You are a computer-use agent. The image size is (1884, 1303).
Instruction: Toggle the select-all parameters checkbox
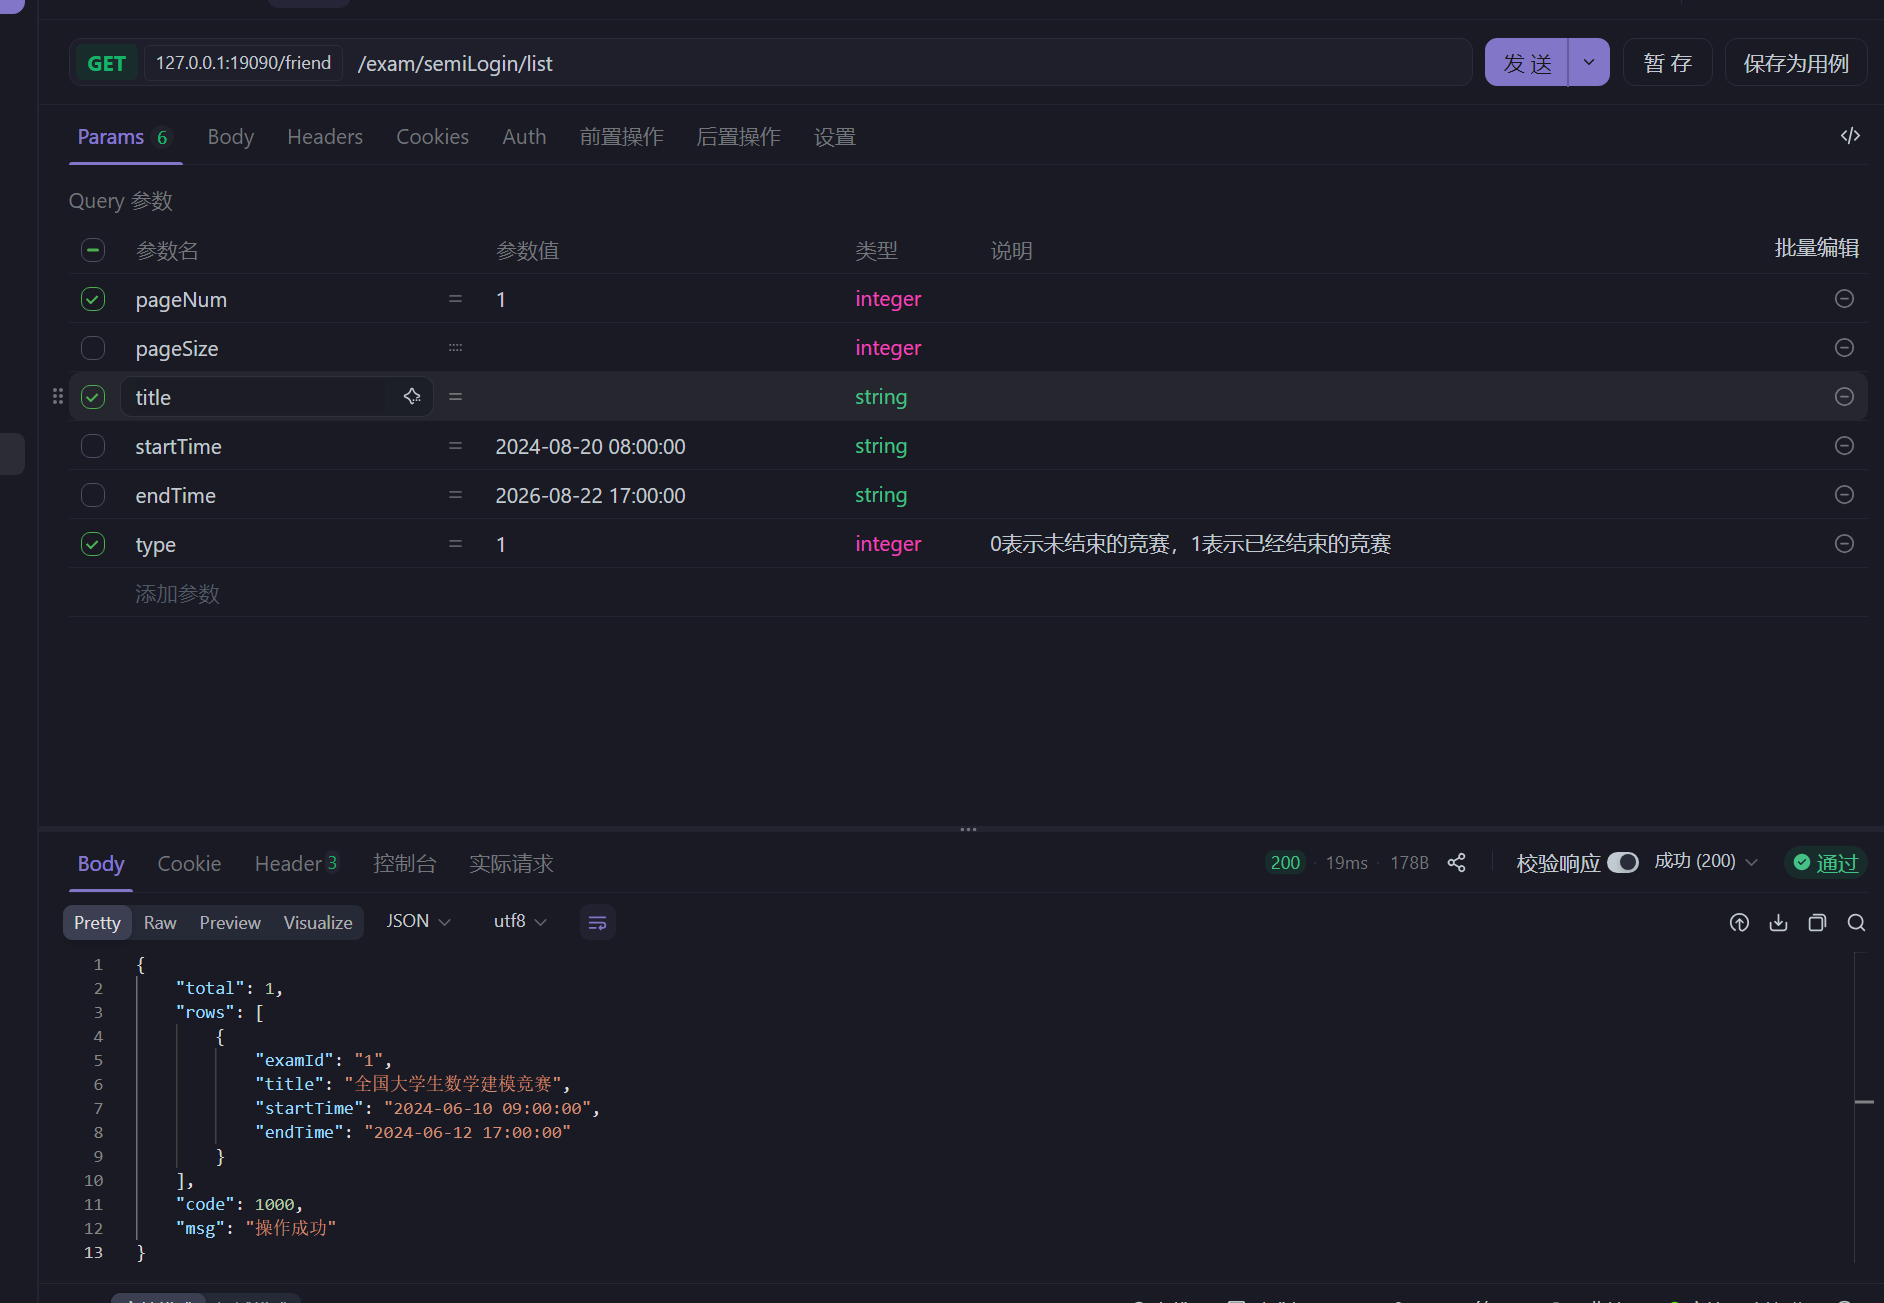93,250
